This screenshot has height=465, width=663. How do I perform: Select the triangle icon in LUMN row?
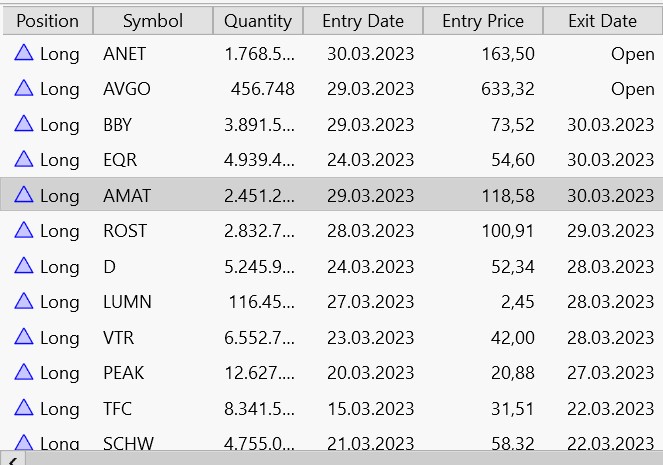point(24,301)
